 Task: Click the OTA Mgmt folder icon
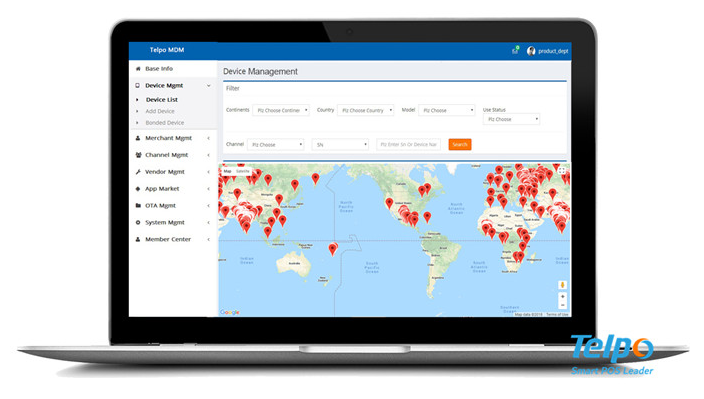tap(138, 206)
